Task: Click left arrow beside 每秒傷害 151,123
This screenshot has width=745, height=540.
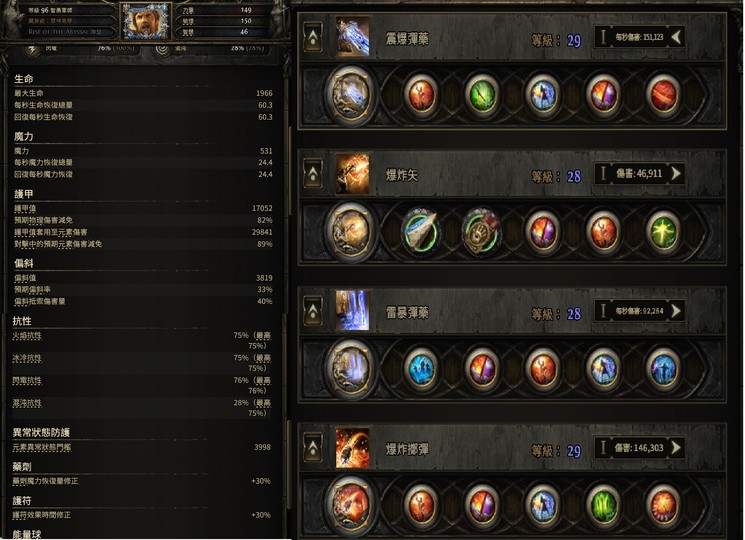Action: [675, 37]
